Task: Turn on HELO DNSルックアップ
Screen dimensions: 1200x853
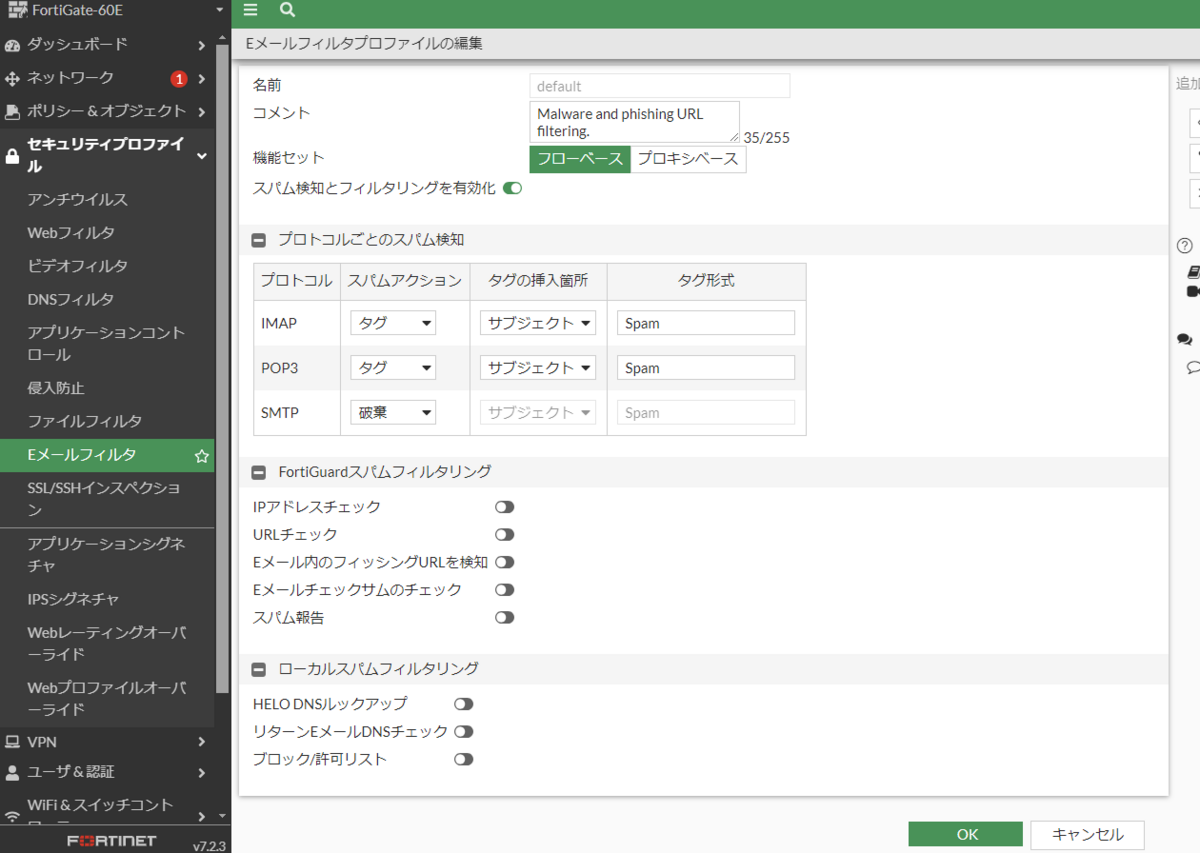Action: (x=463, y=703)
